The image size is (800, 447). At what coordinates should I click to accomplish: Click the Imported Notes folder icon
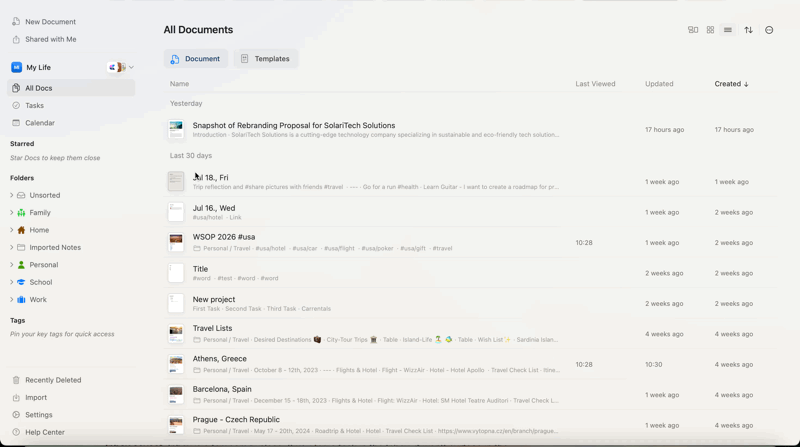(x=21, y=247)
